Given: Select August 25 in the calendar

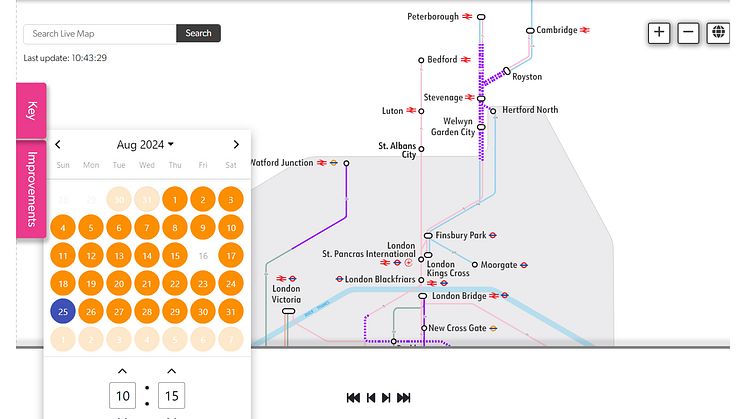Looking at the screenshot, I should pyautogui.click(x=63, y=312).
